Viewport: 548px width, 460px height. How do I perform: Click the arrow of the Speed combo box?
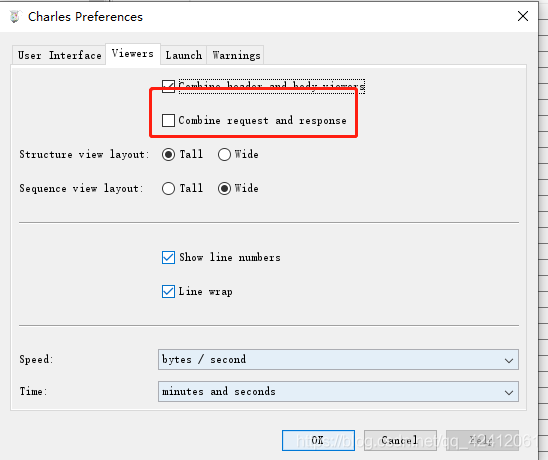click(x=509, y=360)
